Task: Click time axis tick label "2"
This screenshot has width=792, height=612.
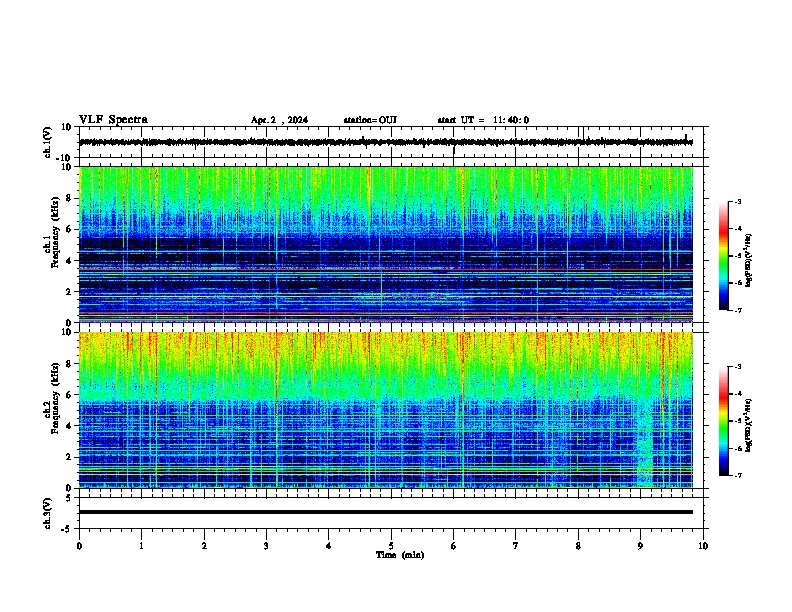Action: pos(204,546)
